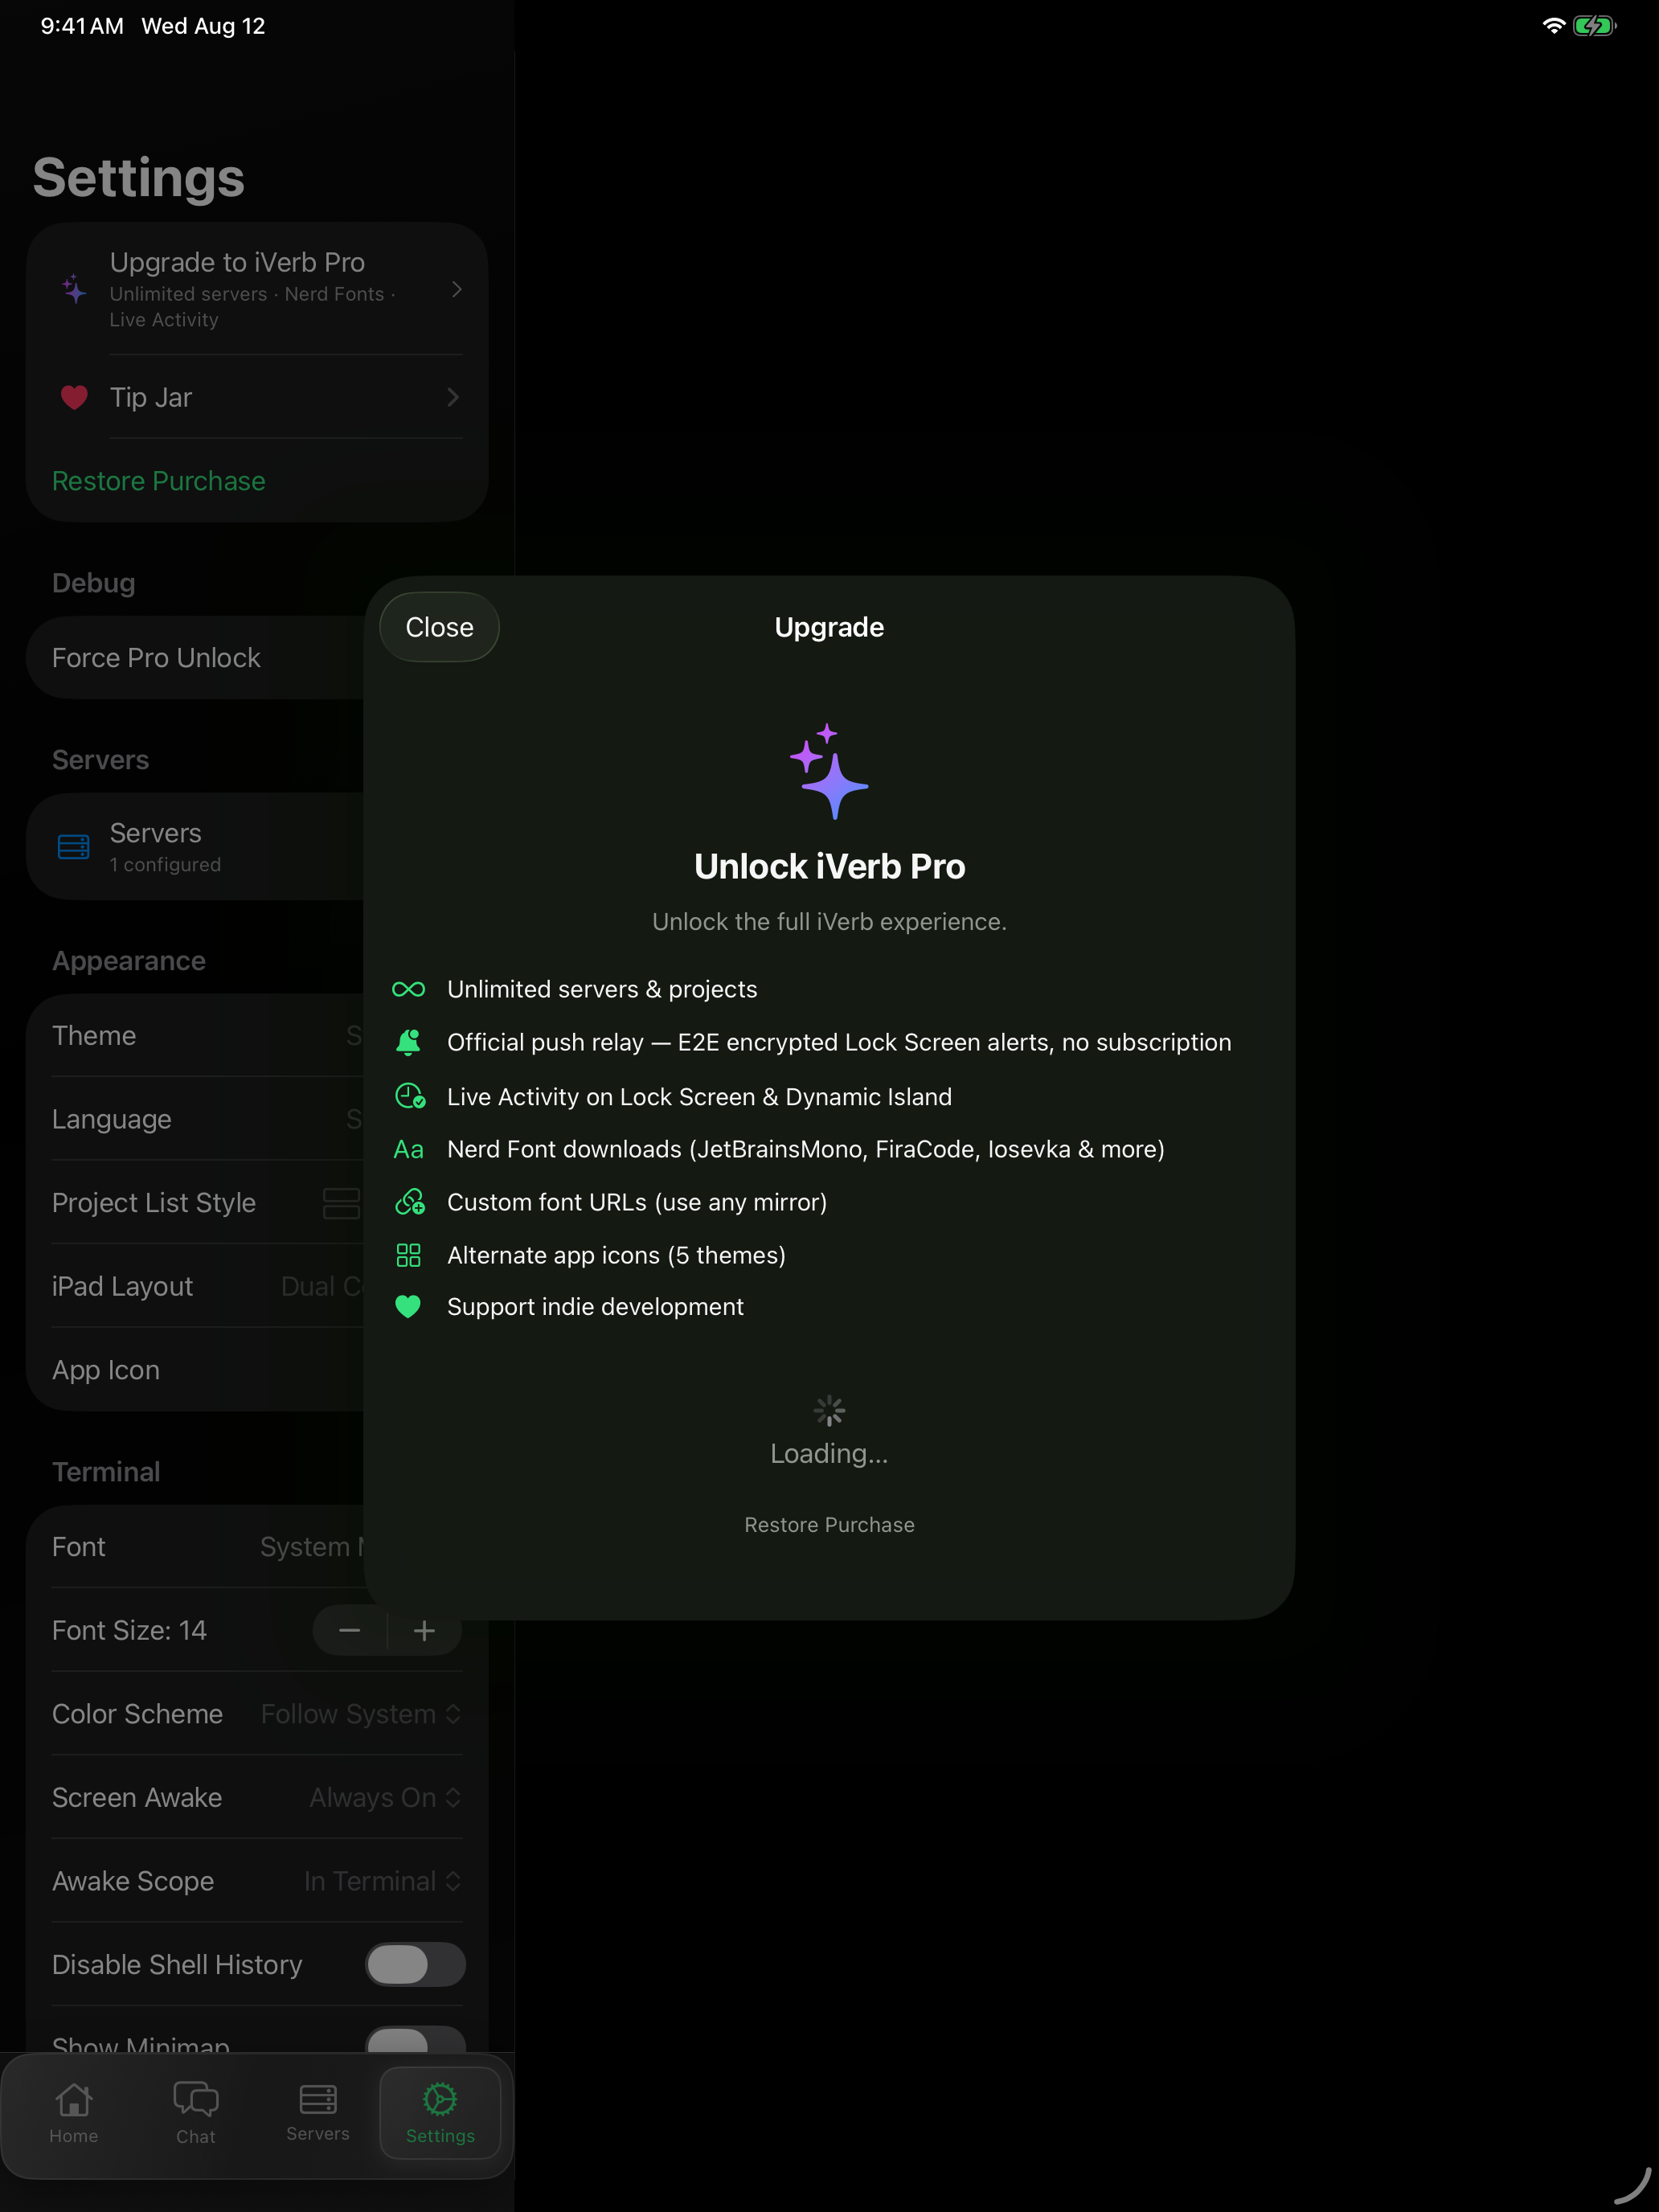Click green Restore Purchase in Settings
1659x2212 pixels.
[159, 481]
